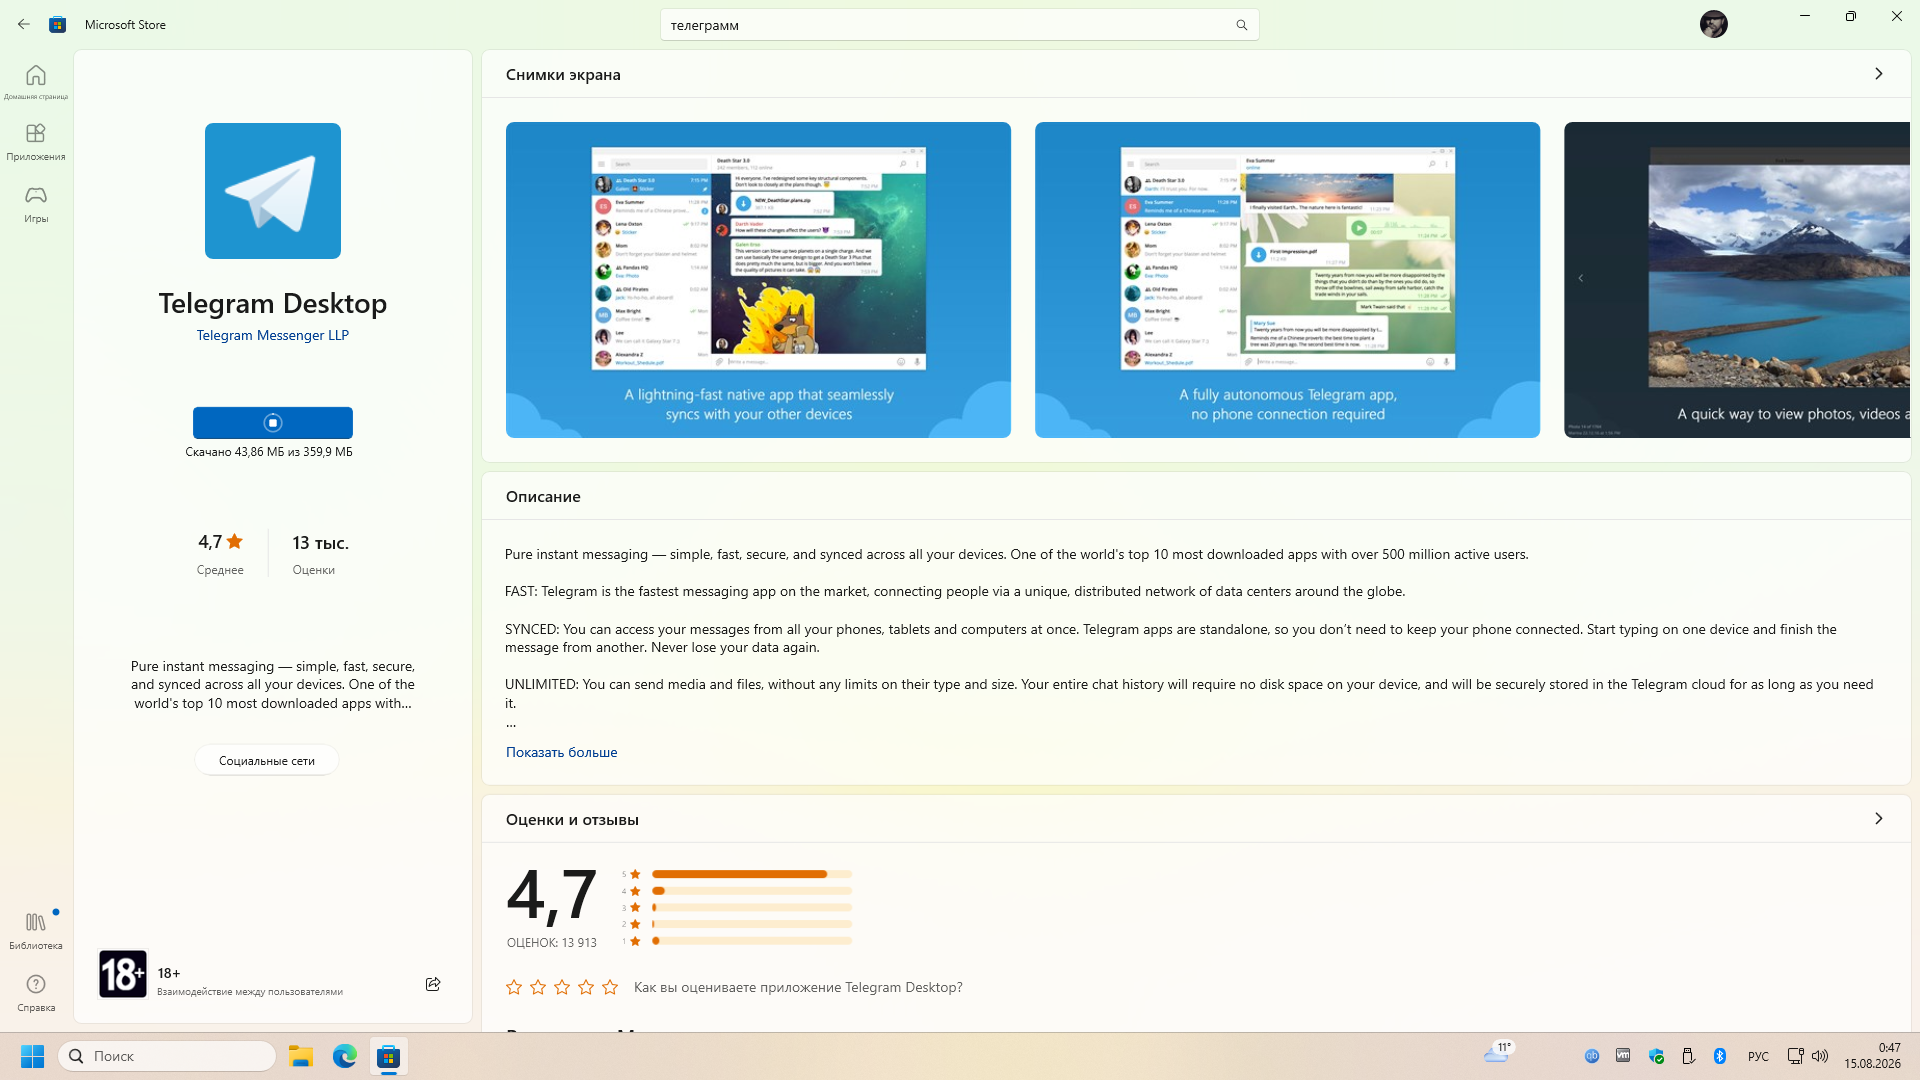Rate Telegram Desktop three stars

562,987
